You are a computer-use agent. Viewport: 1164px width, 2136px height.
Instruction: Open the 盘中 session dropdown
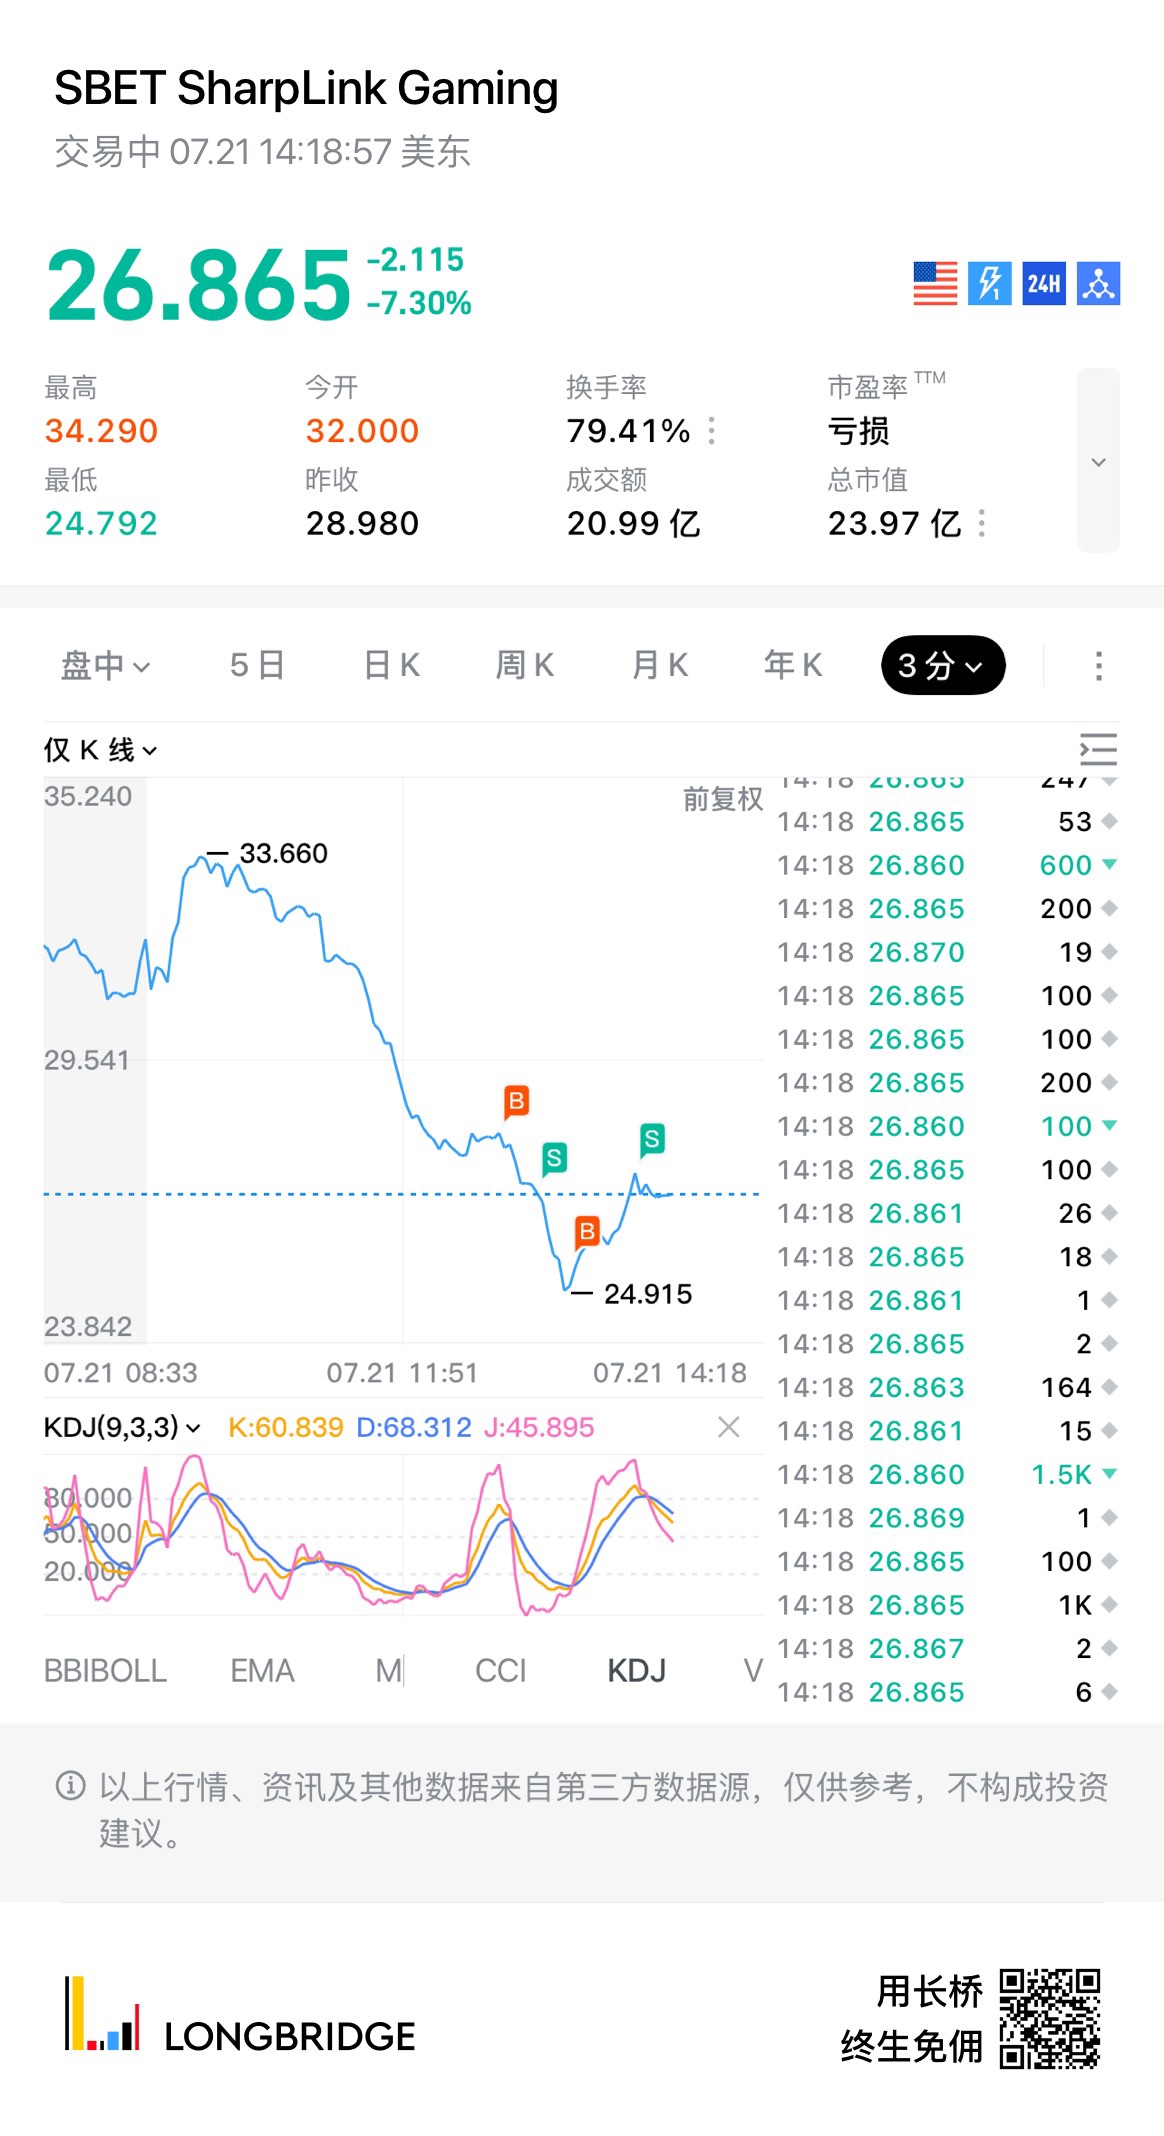pos(106,666)
